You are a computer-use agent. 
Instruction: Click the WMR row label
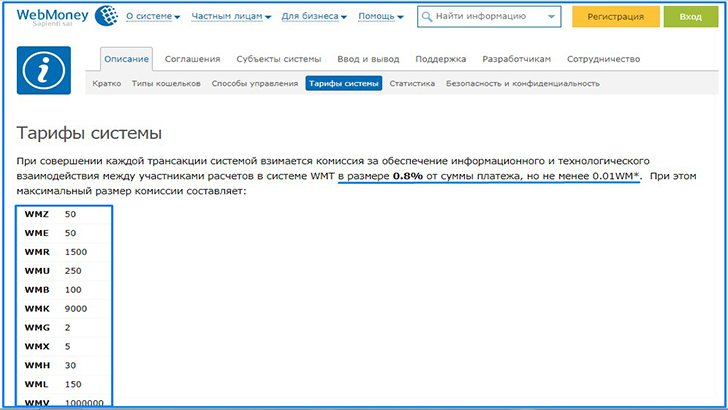pyautogui.click(x=37, y=252)
